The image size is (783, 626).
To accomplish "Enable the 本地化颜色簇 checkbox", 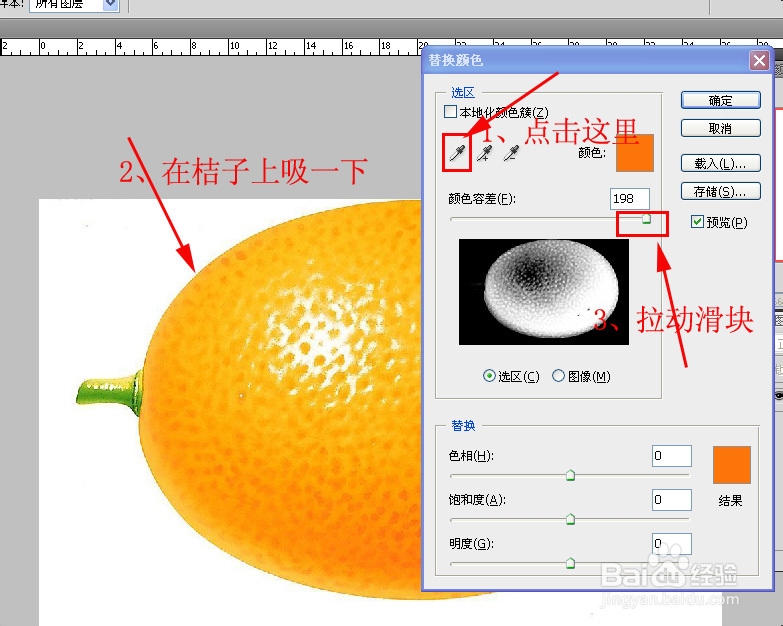I will 450,111.
